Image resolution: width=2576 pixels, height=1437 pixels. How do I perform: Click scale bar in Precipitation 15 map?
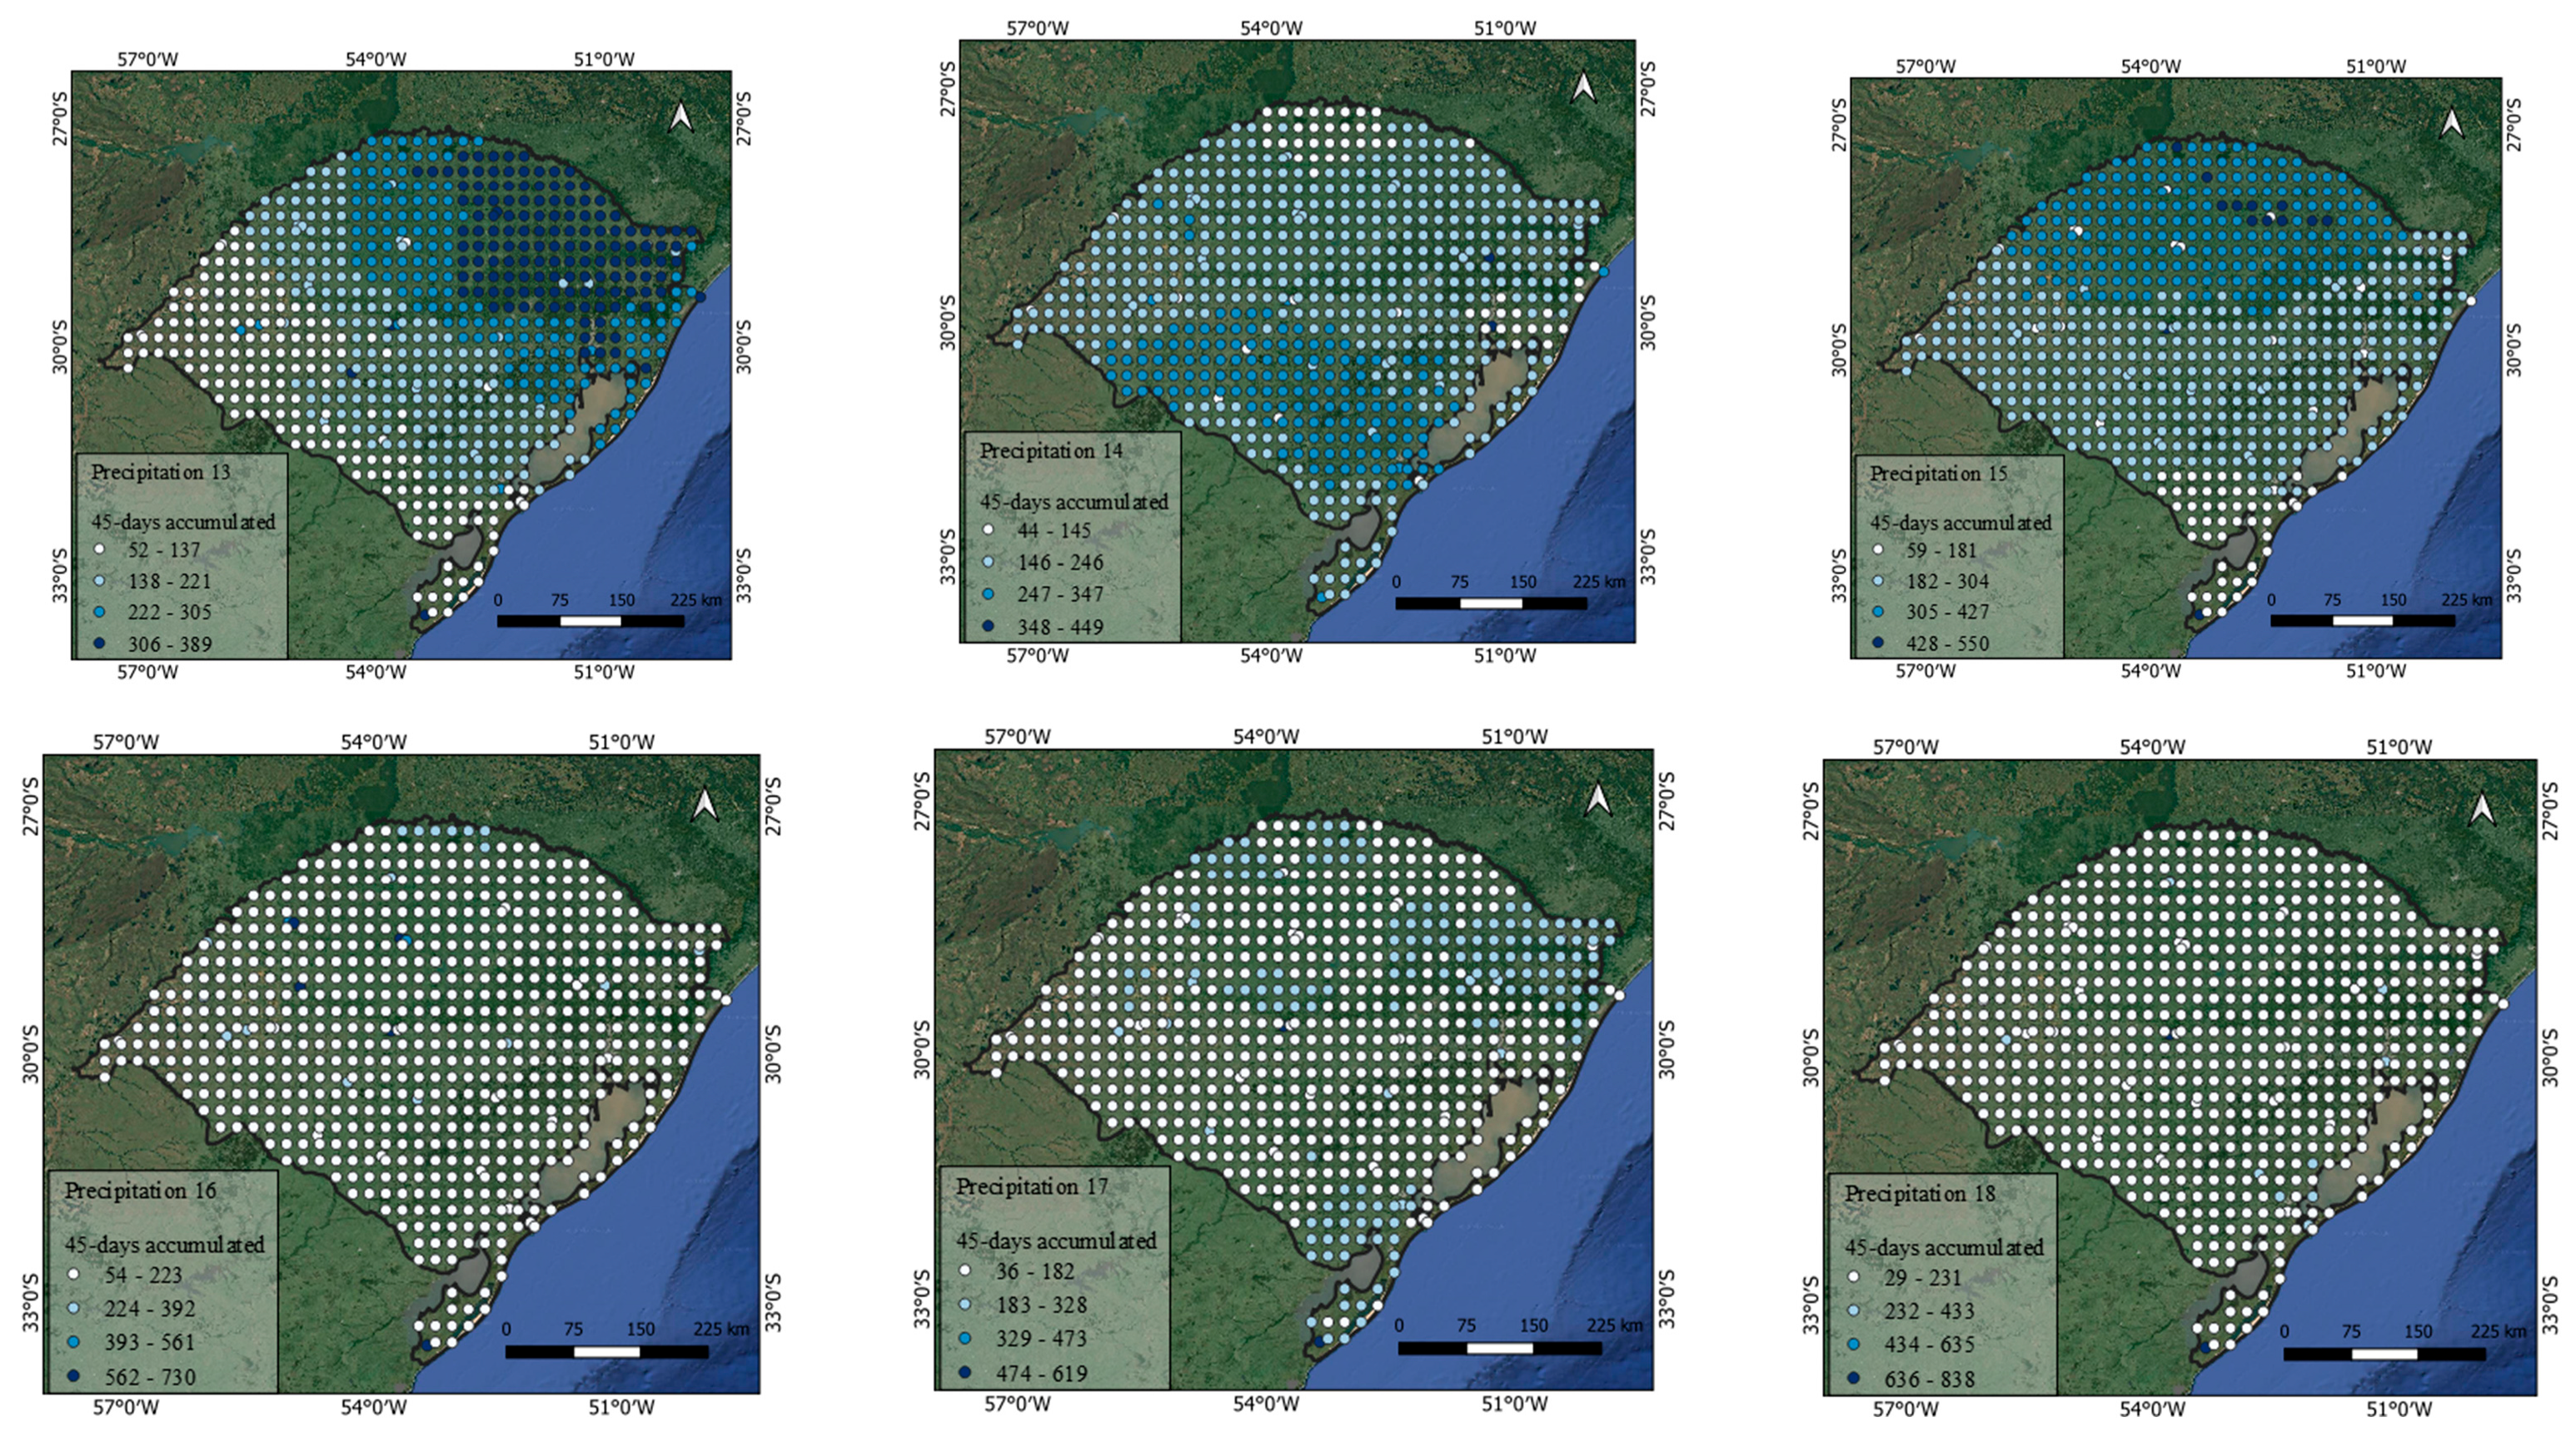(x=2362, y=621)
